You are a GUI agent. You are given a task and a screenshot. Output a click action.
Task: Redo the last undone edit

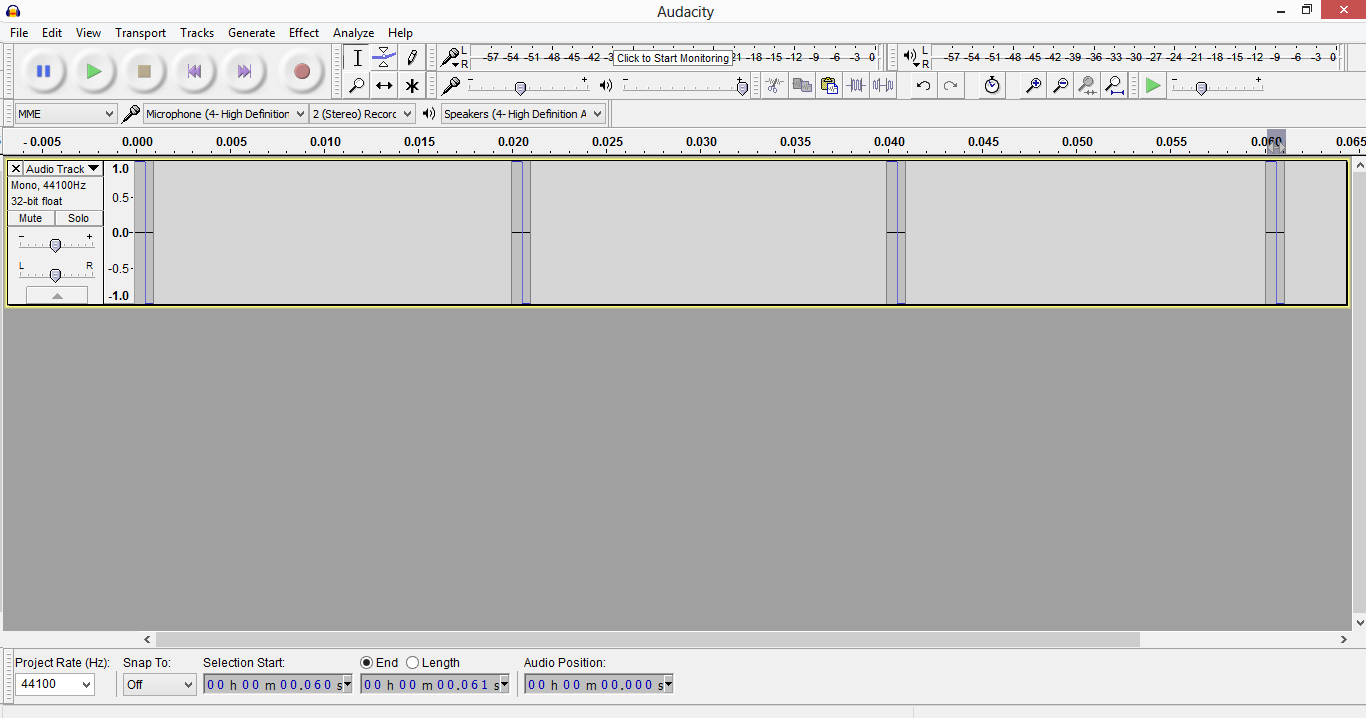pyautogui.click(x=950, y=85)
